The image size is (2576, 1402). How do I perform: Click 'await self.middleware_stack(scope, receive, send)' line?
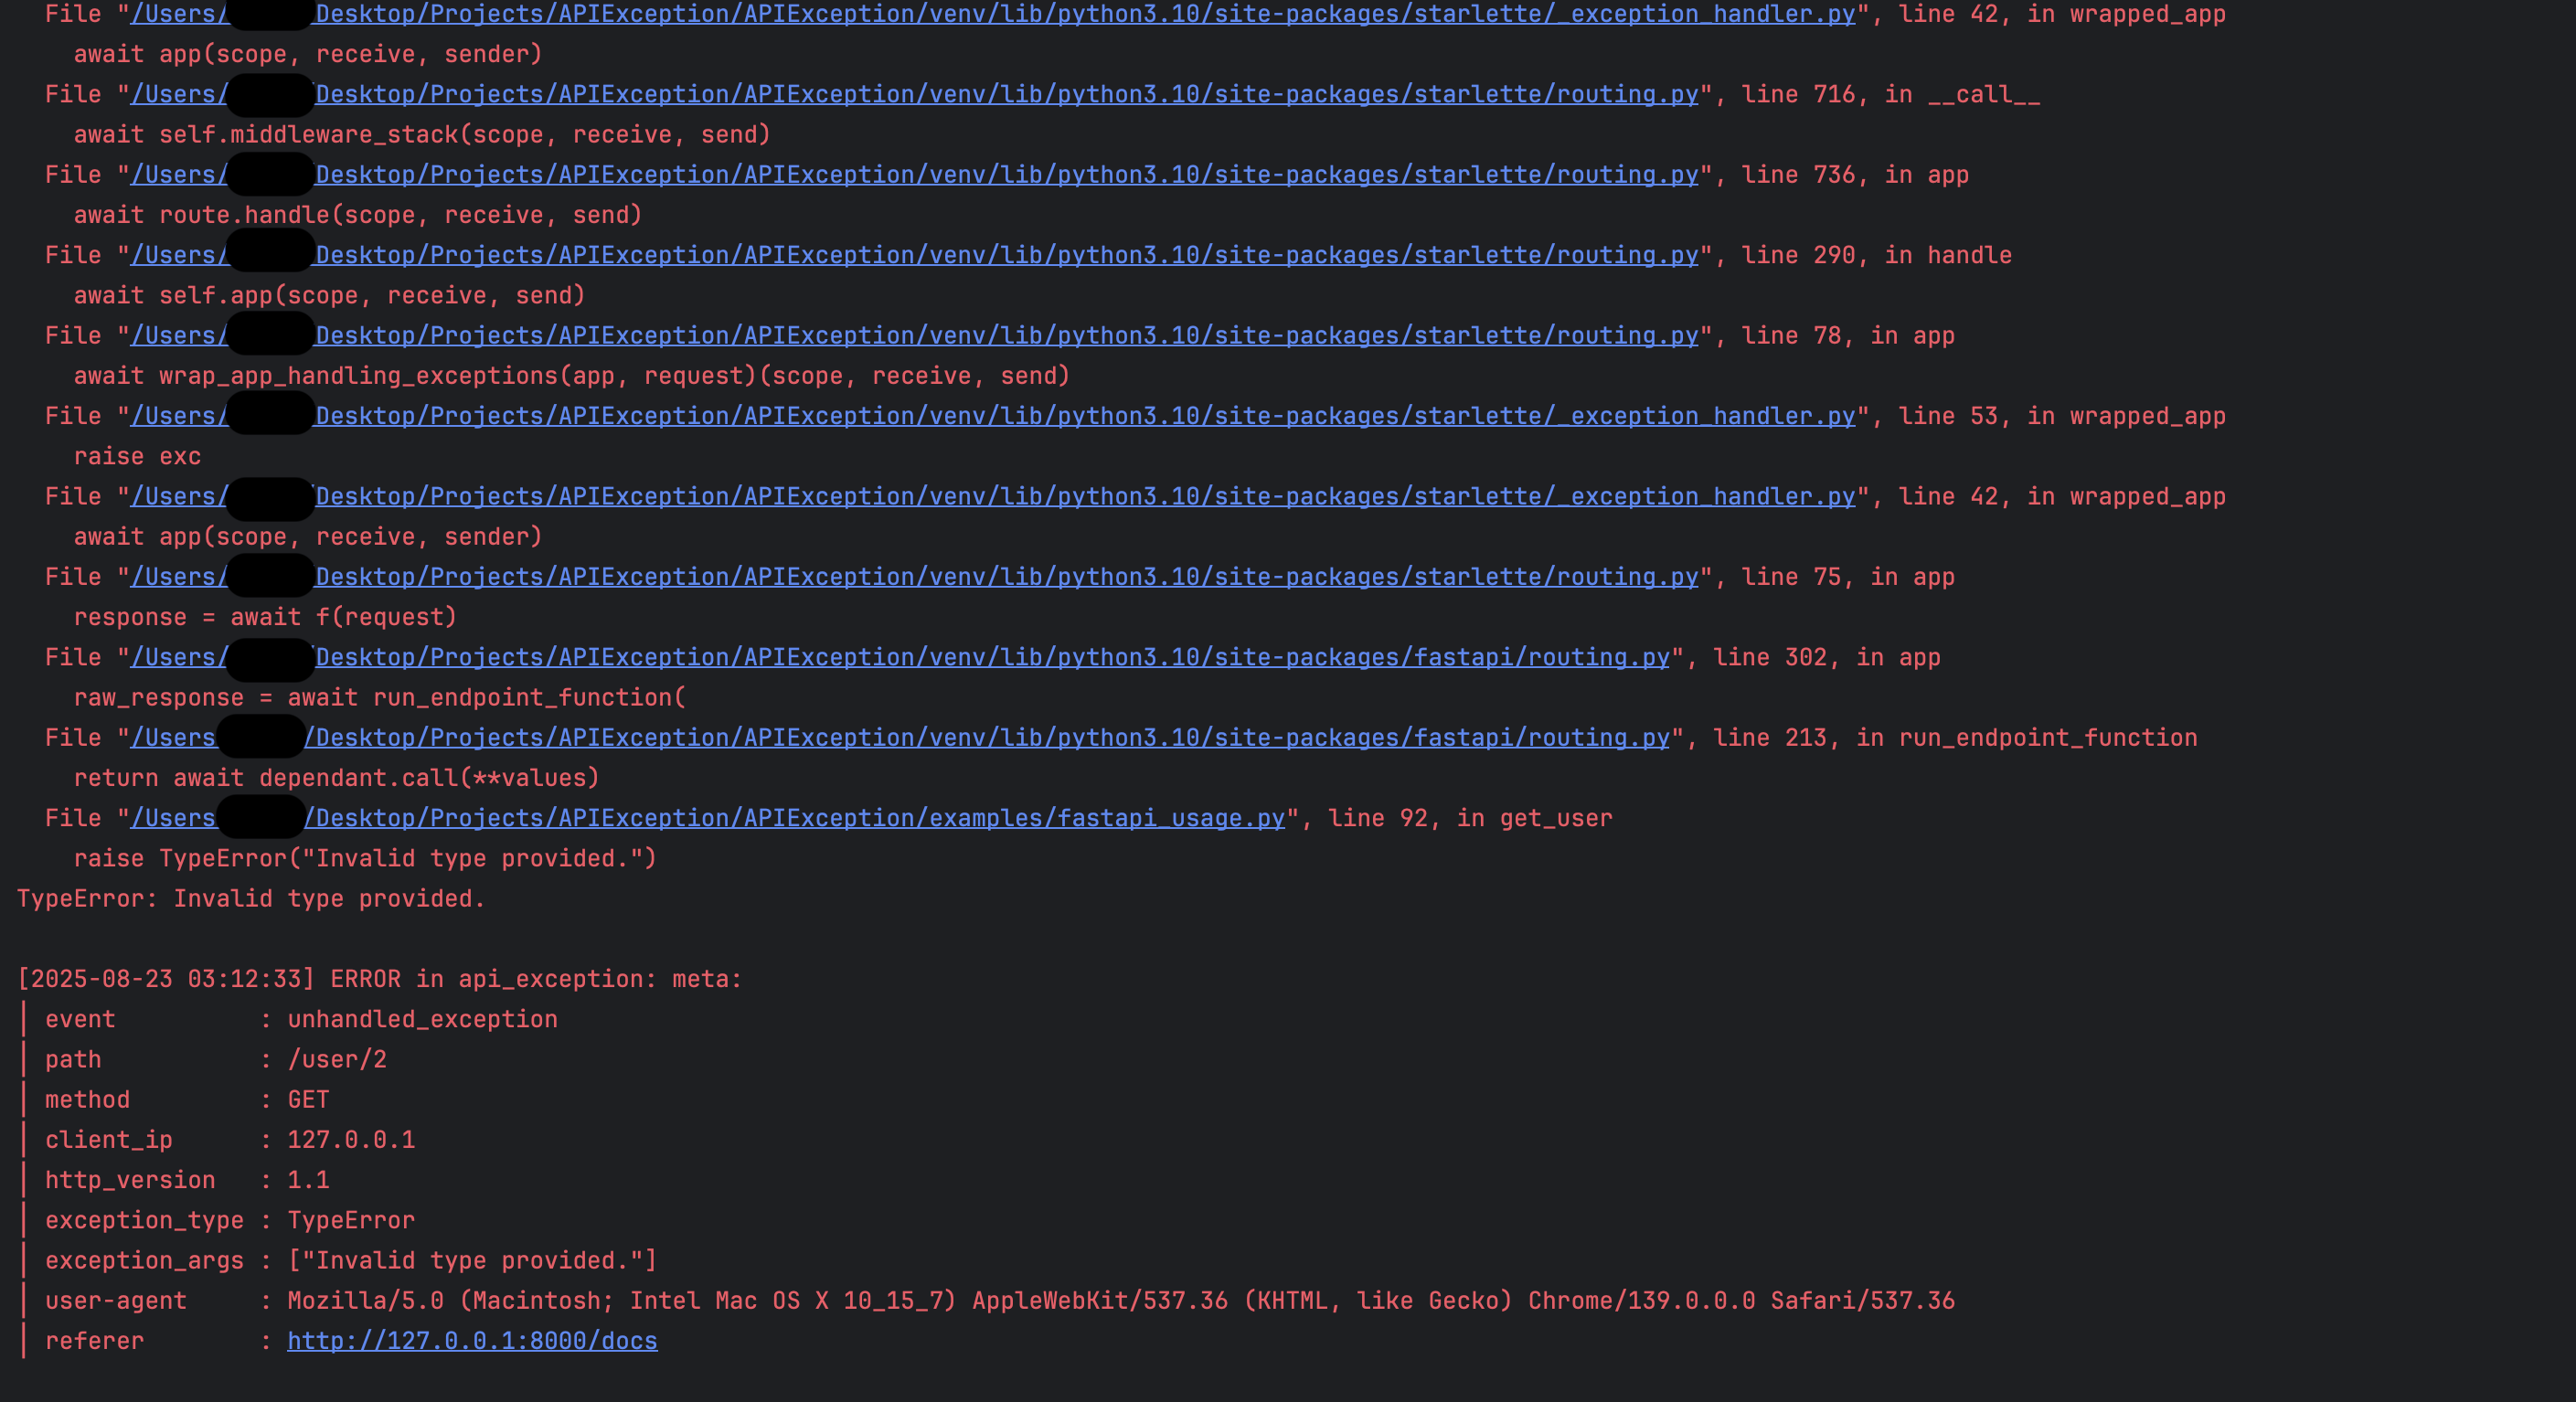422,135
